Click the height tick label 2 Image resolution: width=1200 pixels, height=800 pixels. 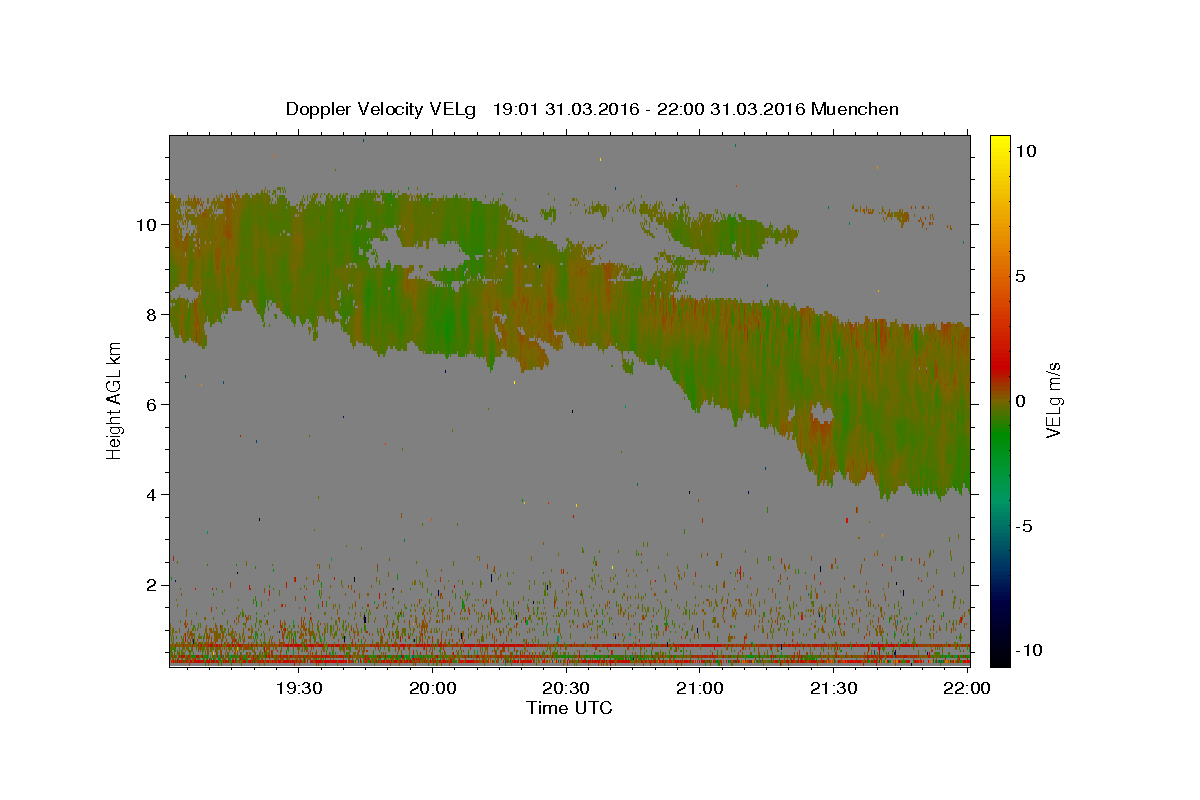(x=152, y=585)
